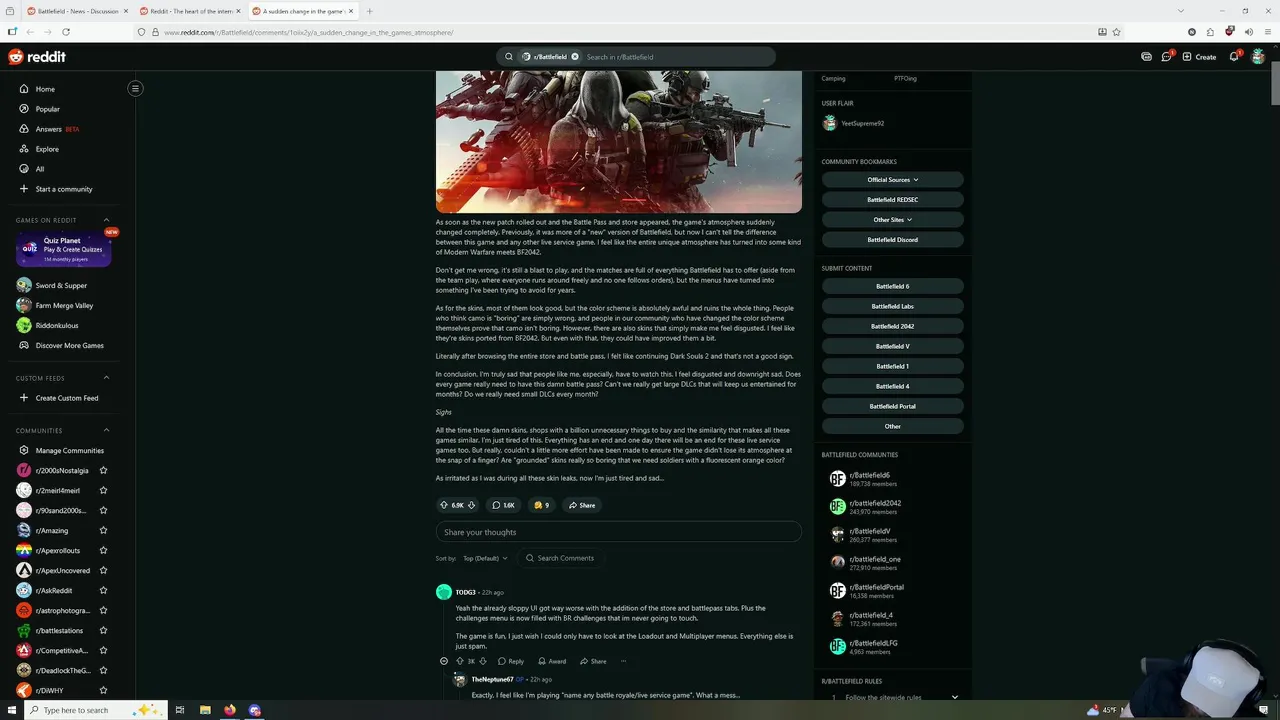
Task: Open the post's comments count button
Action: (x=503, y=505)
